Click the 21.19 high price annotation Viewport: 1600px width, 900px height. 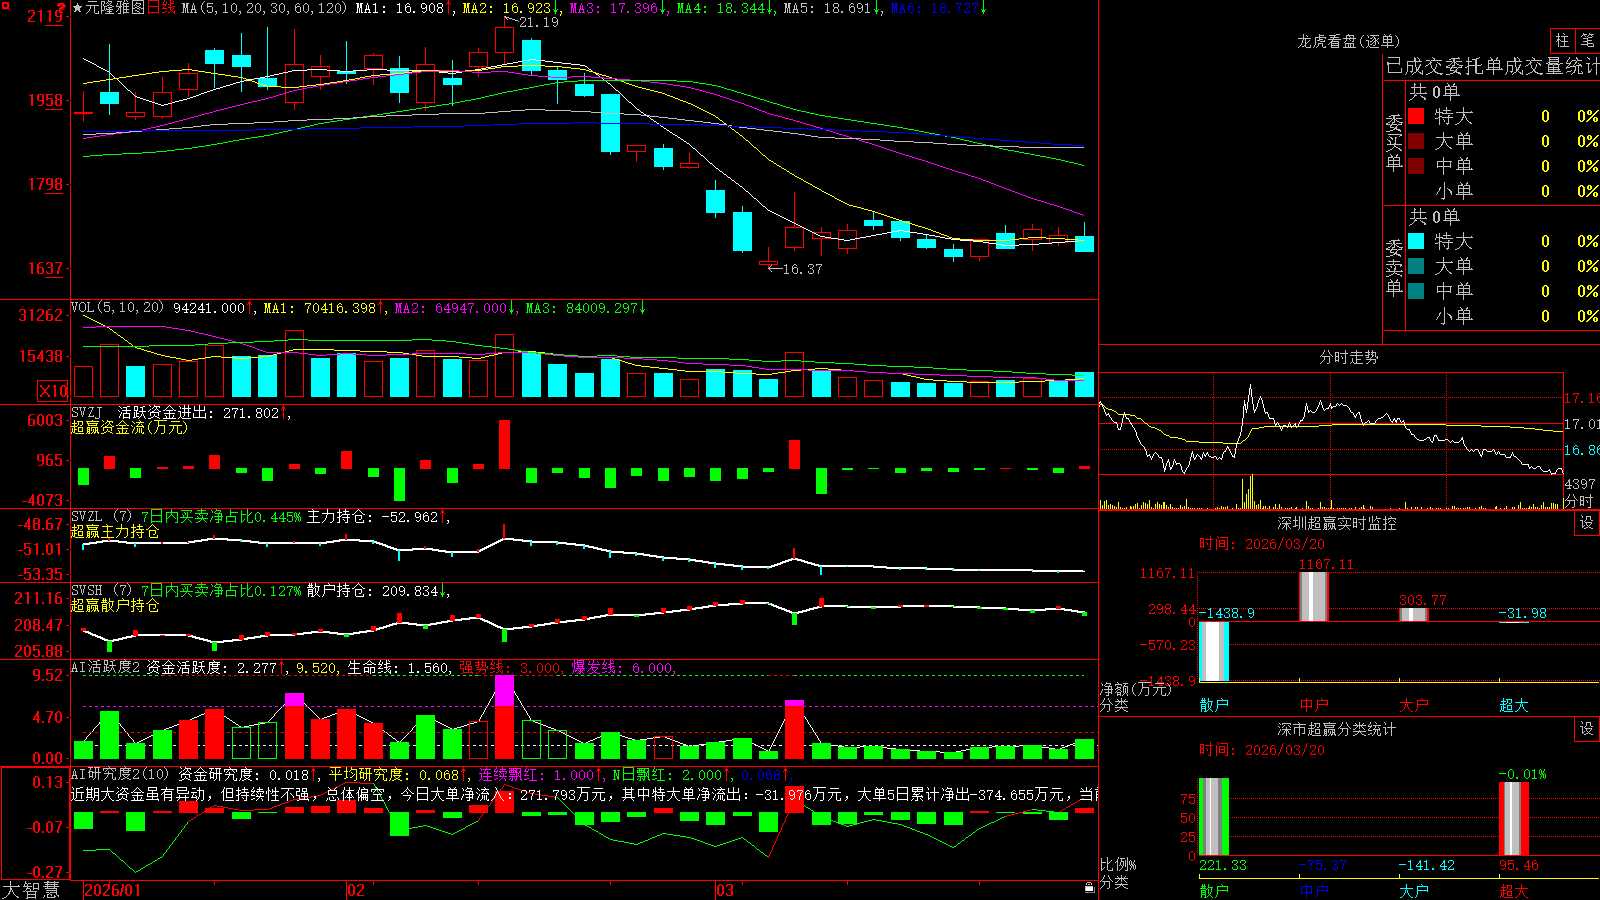(x=539, y=22)
